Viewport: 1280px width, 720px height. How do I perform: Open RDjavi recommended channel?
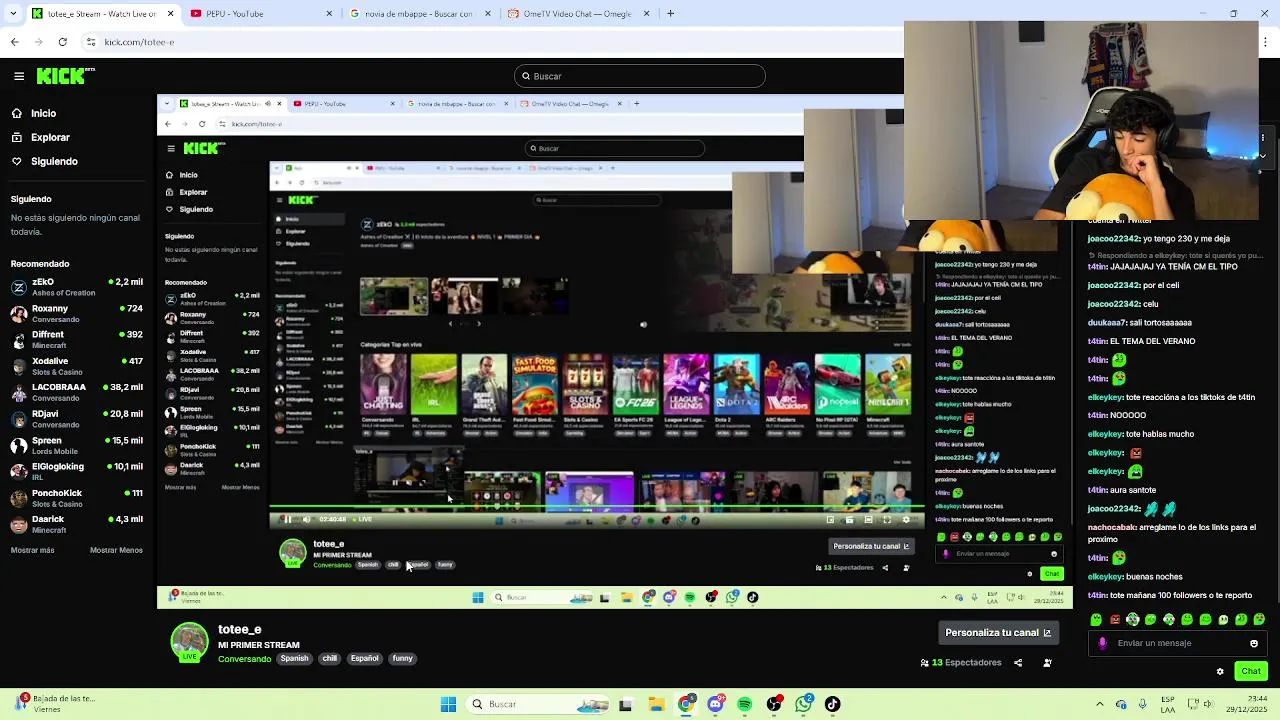pos(78,417)
